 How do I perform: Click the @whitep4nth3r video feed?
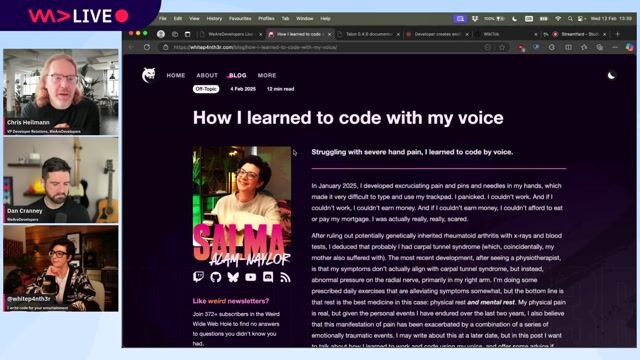click(x=61, y=269)
